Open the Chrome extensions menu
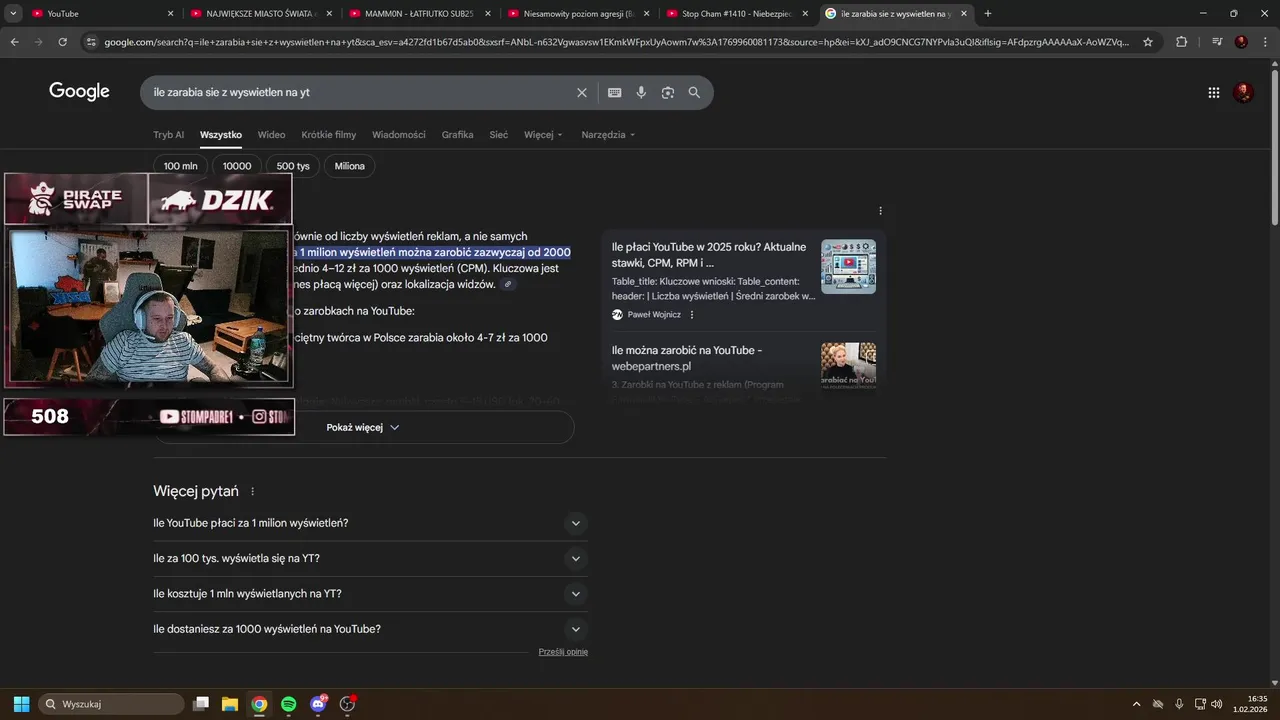 [1181, 42]
